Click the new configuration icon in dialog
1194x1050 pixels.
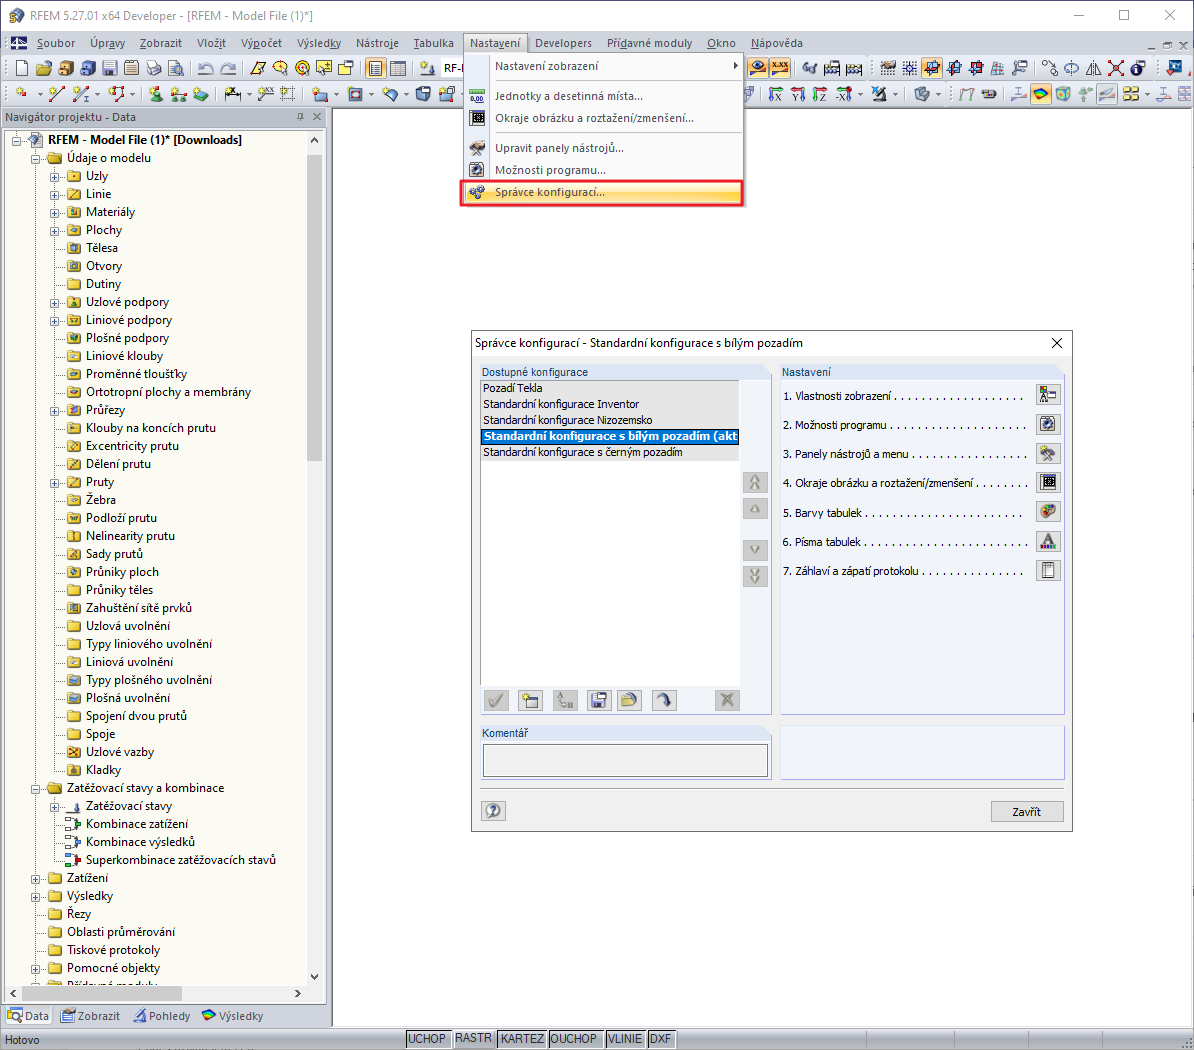[x=530, y=701]
